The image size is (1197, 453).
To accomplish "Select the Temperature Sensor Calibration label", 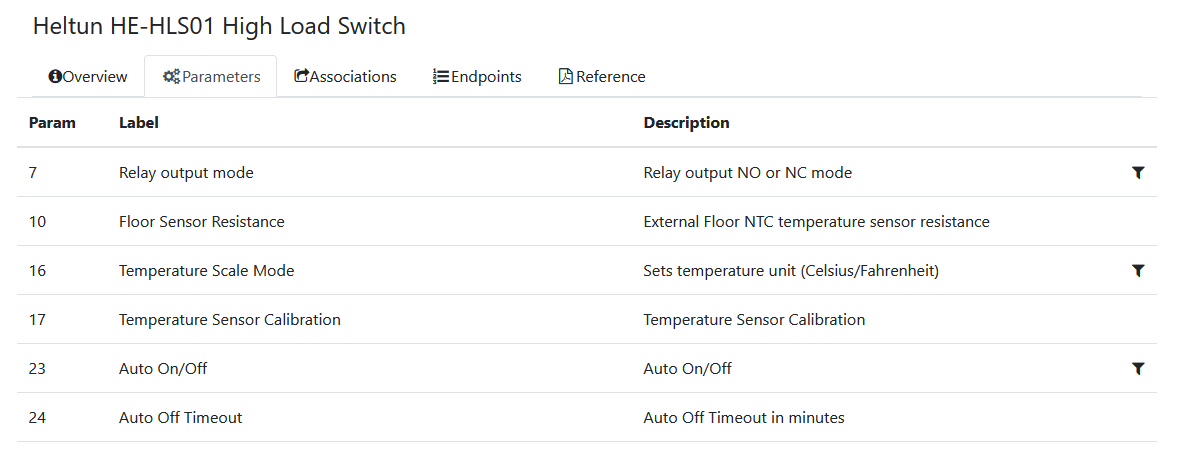I will pyautogui.click(x=229, y=320).
